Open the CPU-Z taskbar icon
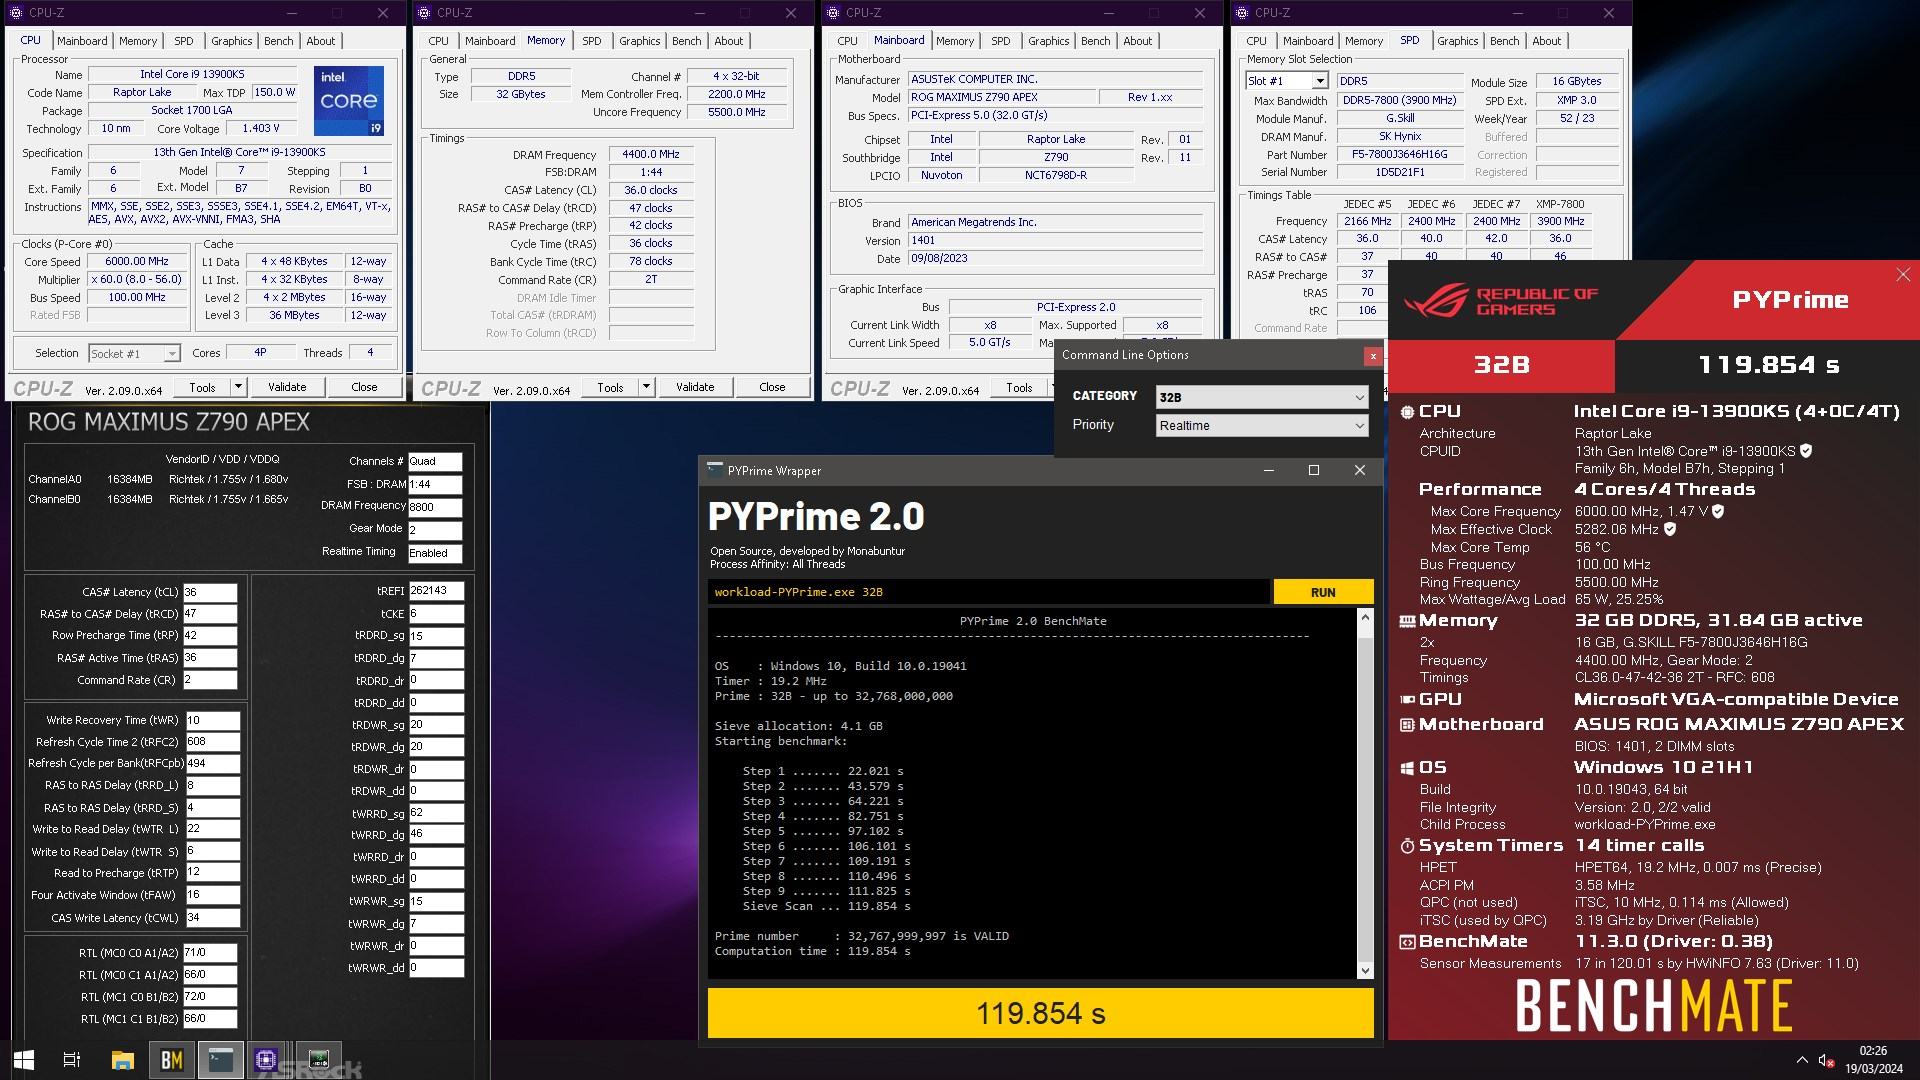The height and width of the screenshot is (1080, 1920). pos(266,1060)
